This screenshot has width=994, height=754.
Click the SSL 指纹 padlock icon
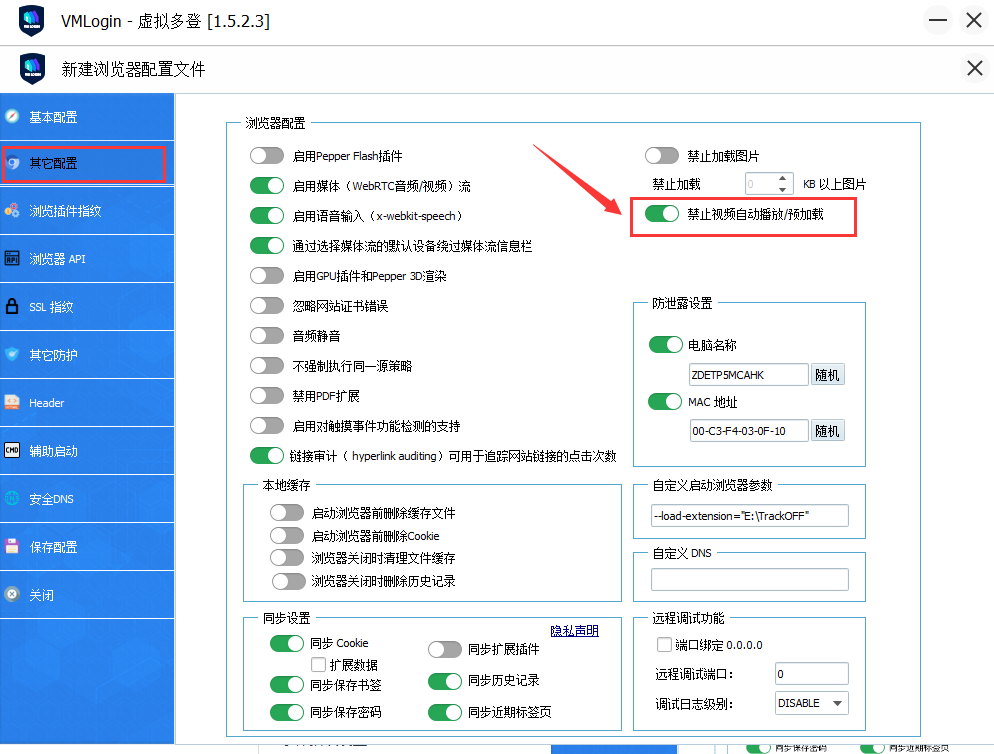(12, 306)
